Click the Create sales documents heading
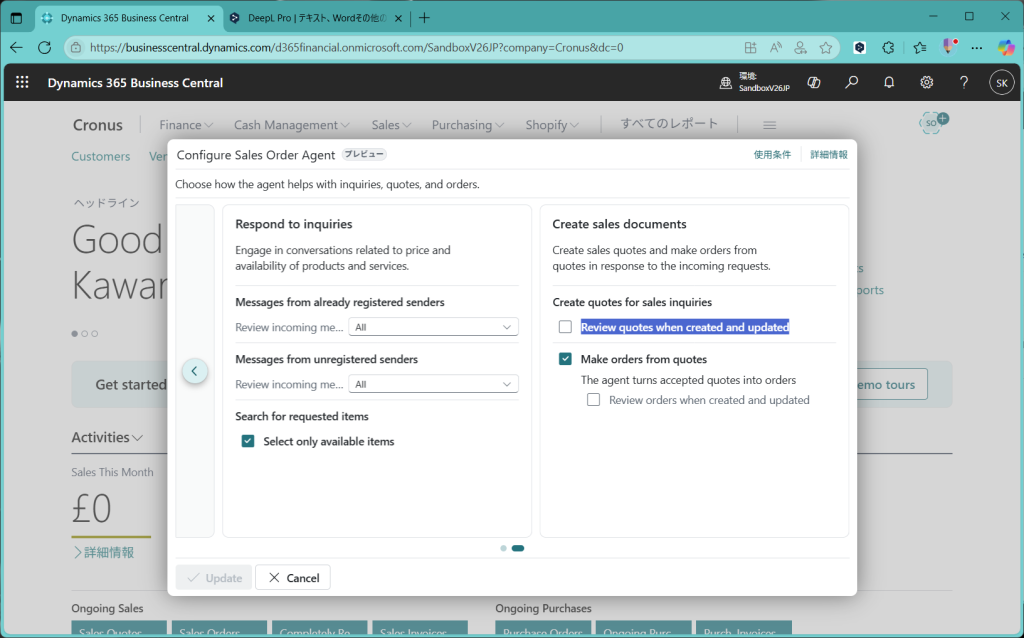This screenshot has width=1024, height=638. click(x=619, y=224)
